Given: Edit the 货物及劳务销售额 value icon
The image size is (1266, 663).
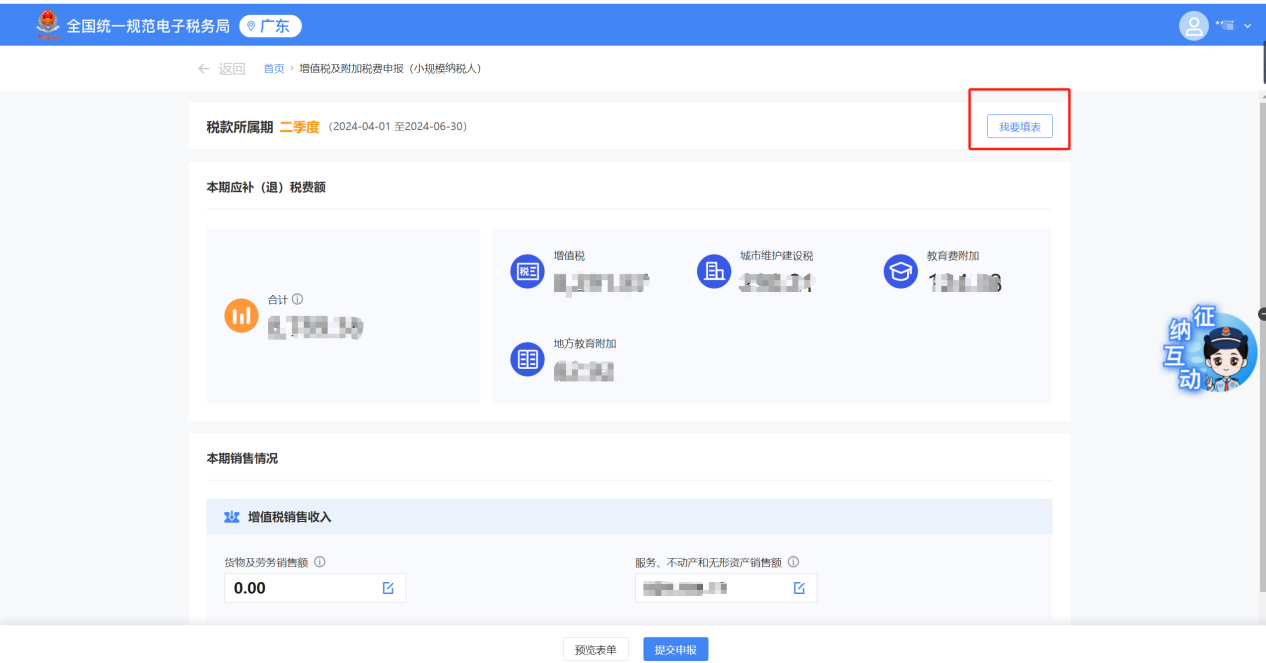Looking at the screenshot, I should (388, 588).
